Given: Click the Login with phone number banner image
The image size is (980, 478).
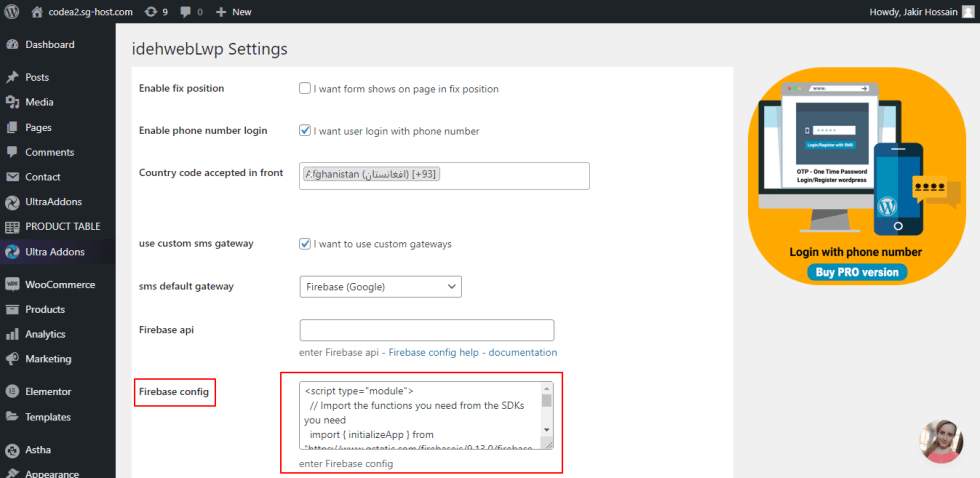Looking at the screenshot, I should [x=857, y=176].
